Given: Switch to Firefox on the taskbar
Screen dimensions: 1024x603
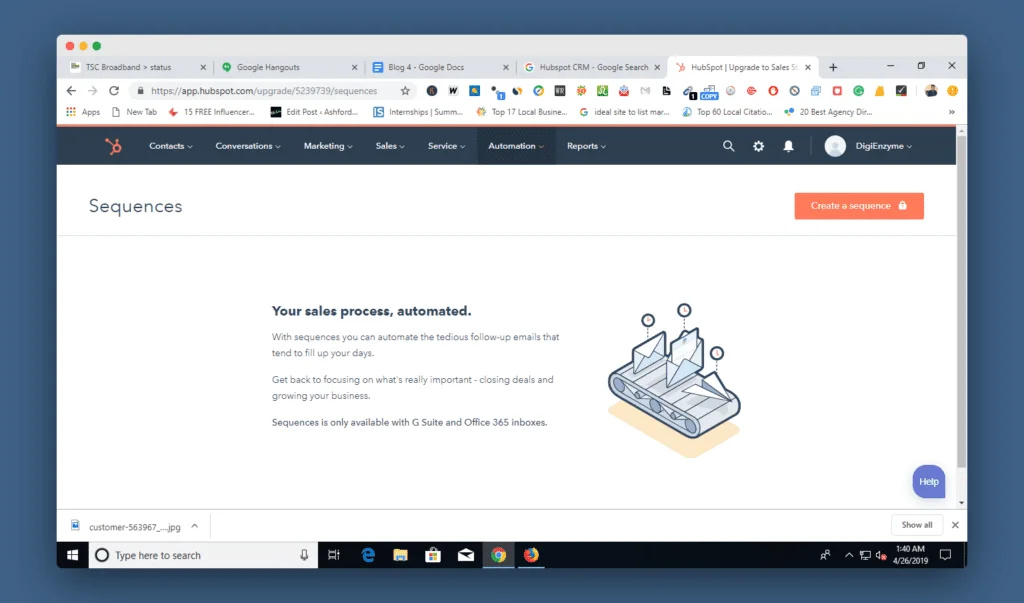Looking at the screenshot, I should click(x=531, y=555).
